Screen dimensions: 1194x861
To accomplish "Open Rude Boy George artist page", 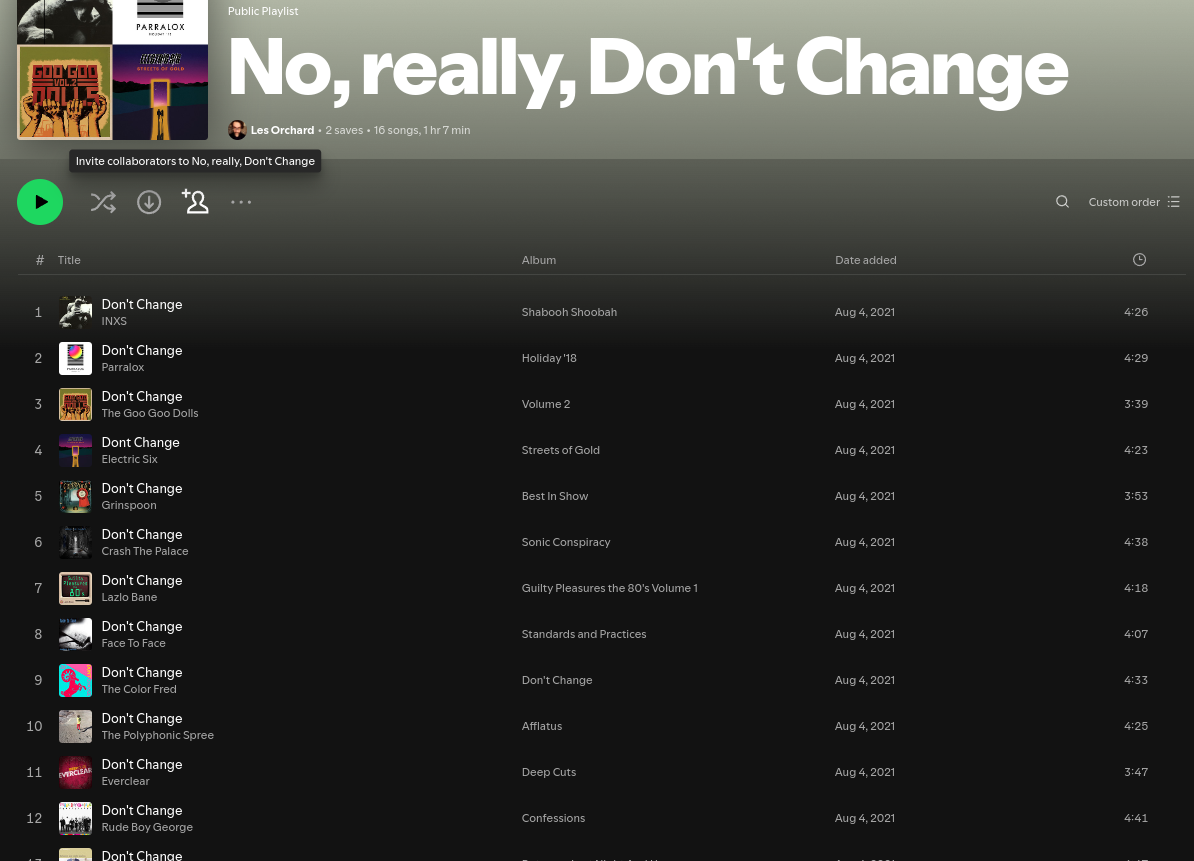I will point(147,828).
